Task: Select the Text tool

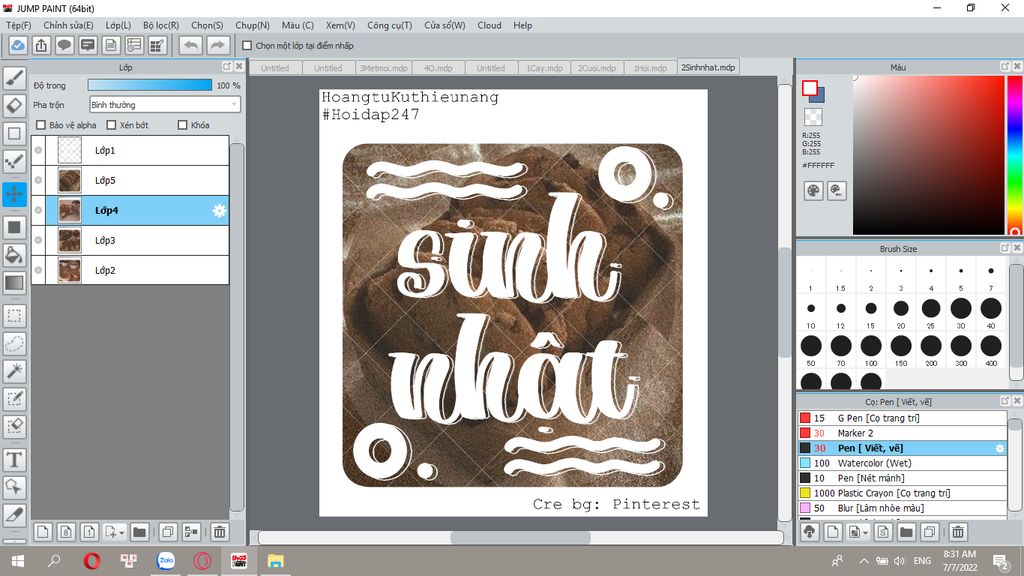Action: coord(14,460)
